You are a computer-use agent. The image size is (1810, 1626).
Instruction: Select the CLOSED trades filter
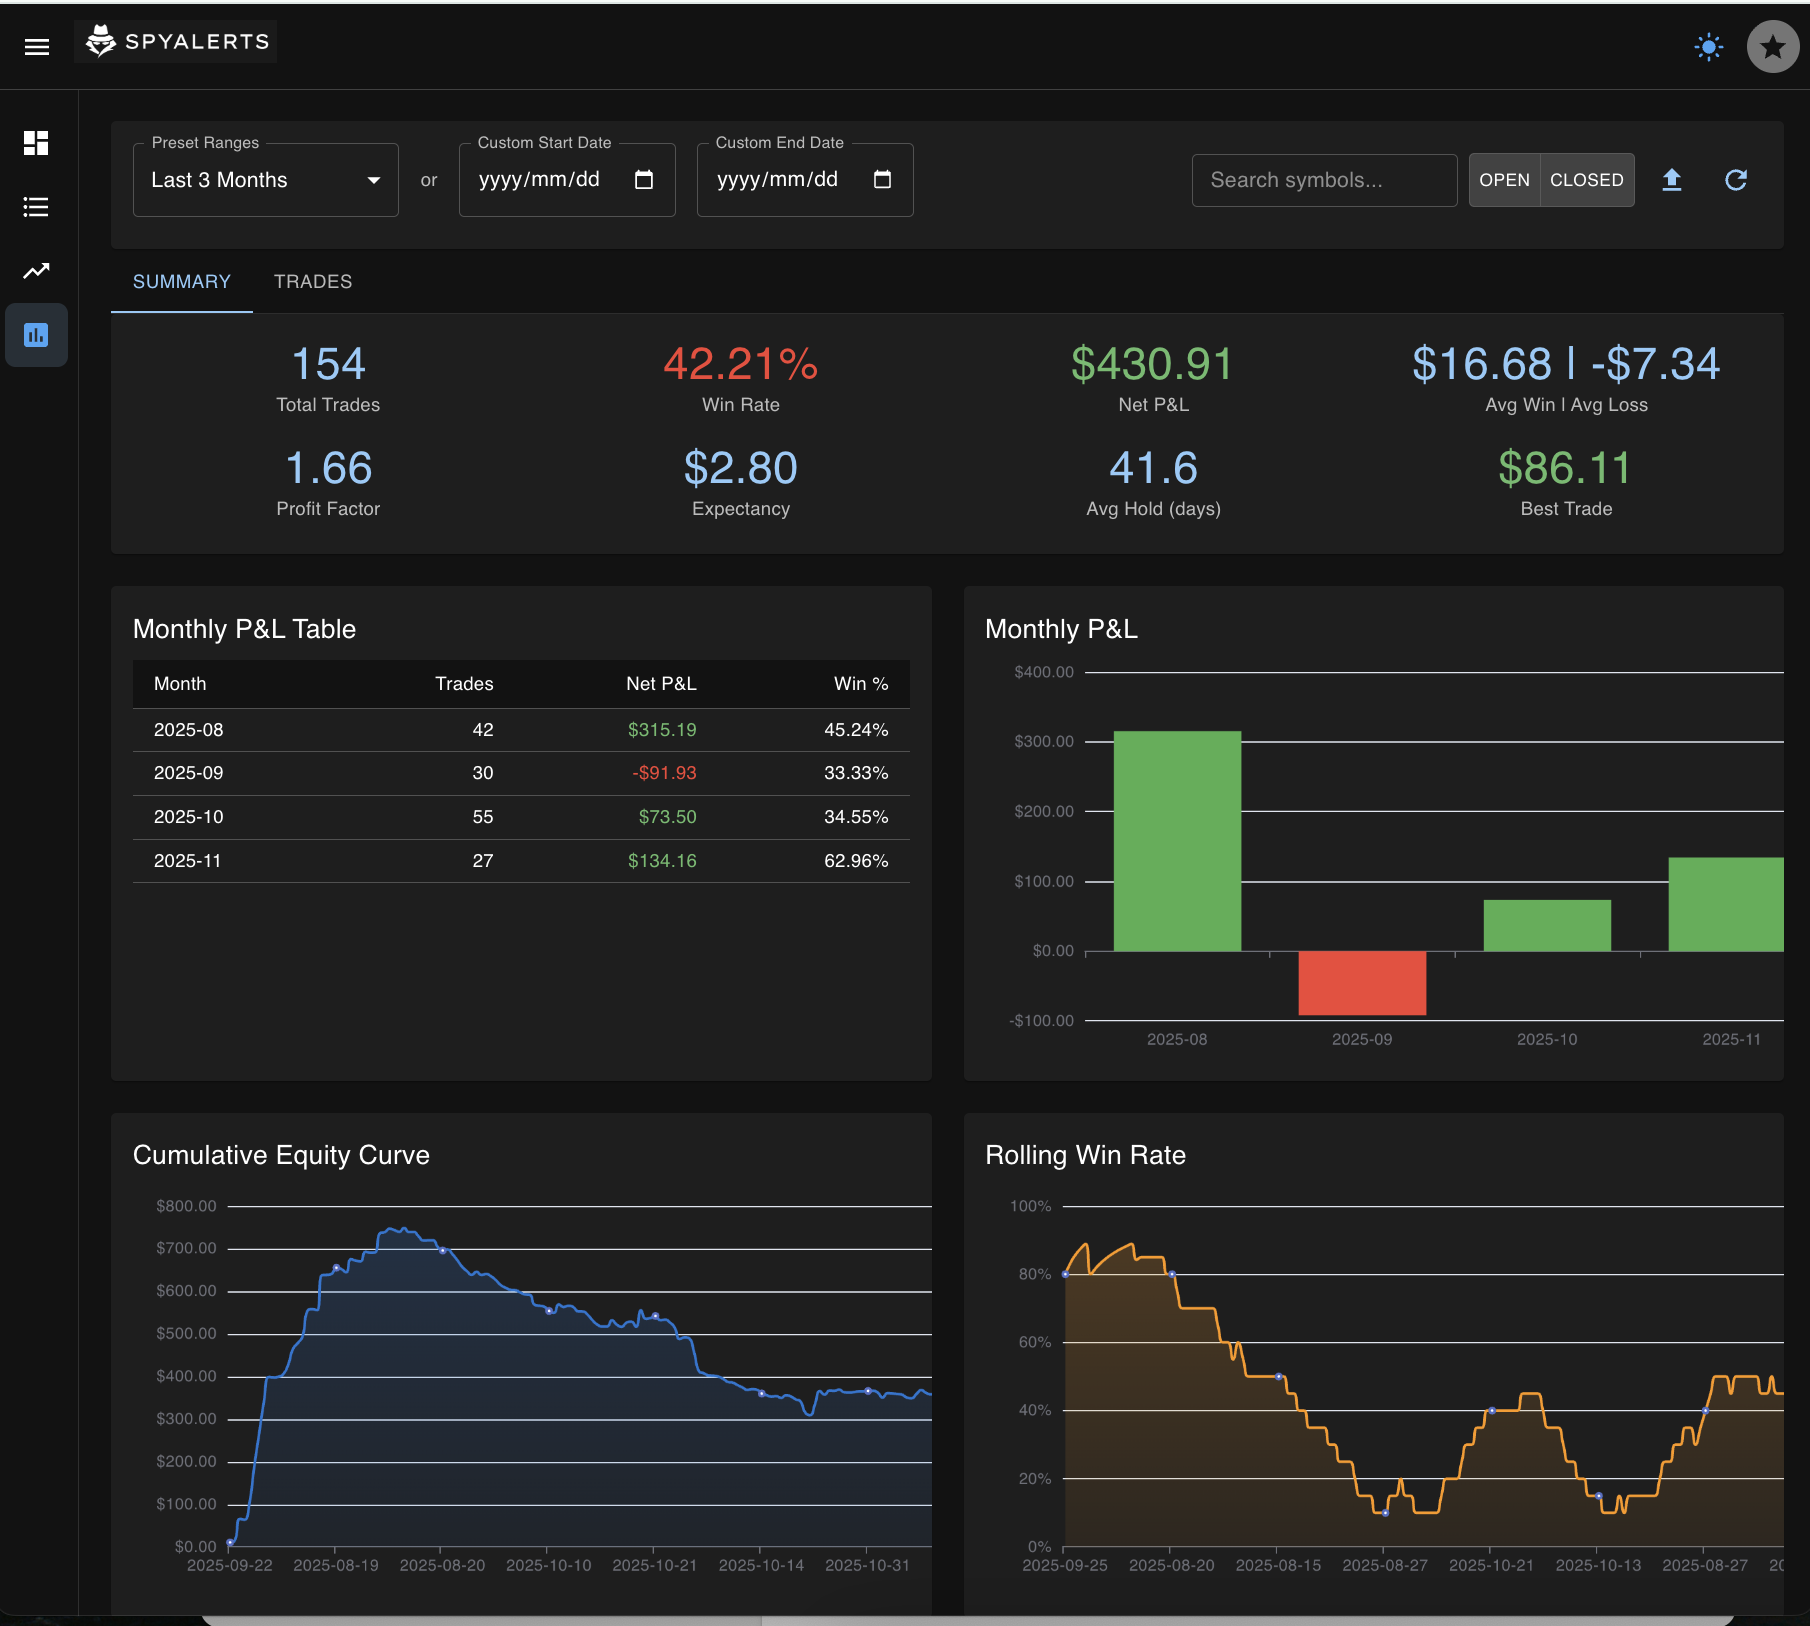pyautogui.click(x=1586, y=180)
